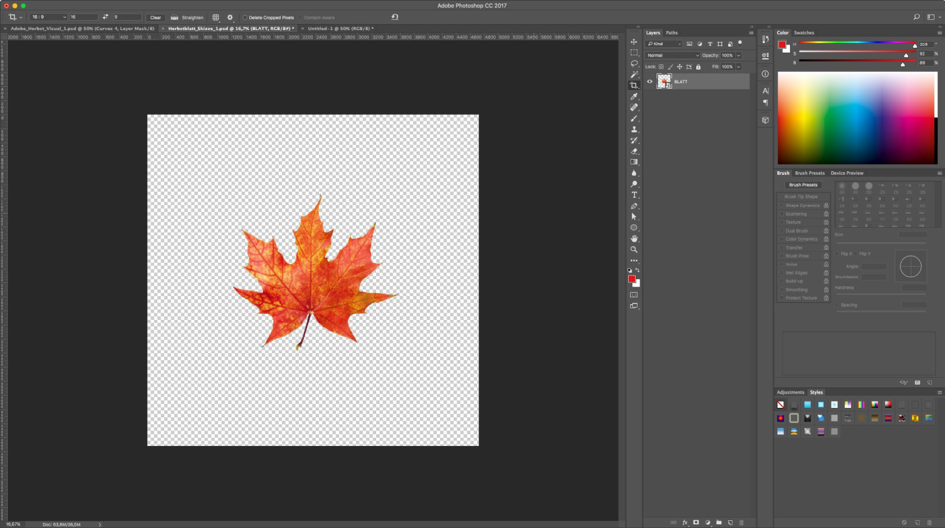The height and width of the screenshot is (528, 945).
Task: Select the Move tool
Action: coord(634,42)
